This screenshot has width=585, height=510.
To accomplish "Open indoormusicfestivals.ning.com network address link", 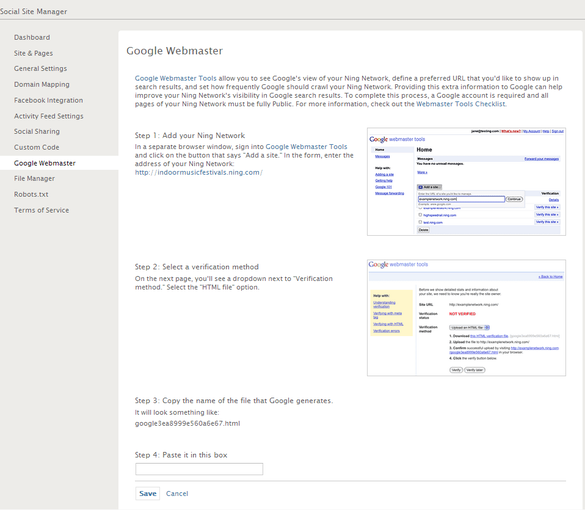I will click(198, 172).
